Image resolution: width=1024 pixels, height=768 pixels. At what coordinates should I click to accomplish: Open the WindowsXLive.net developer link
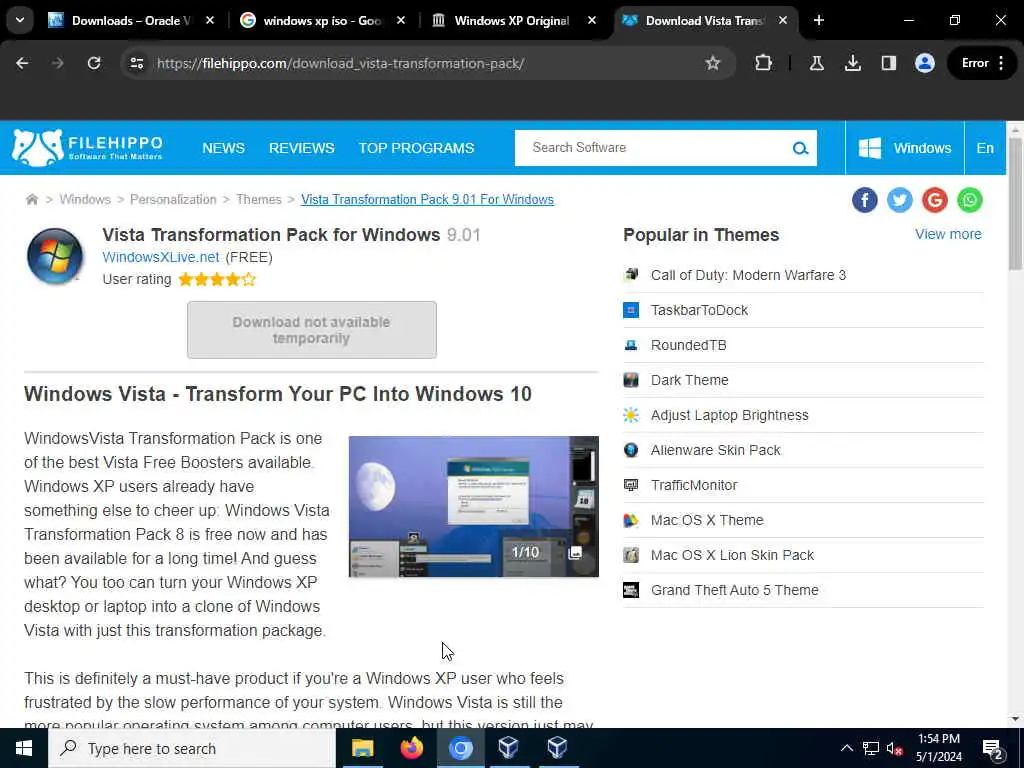161,257
